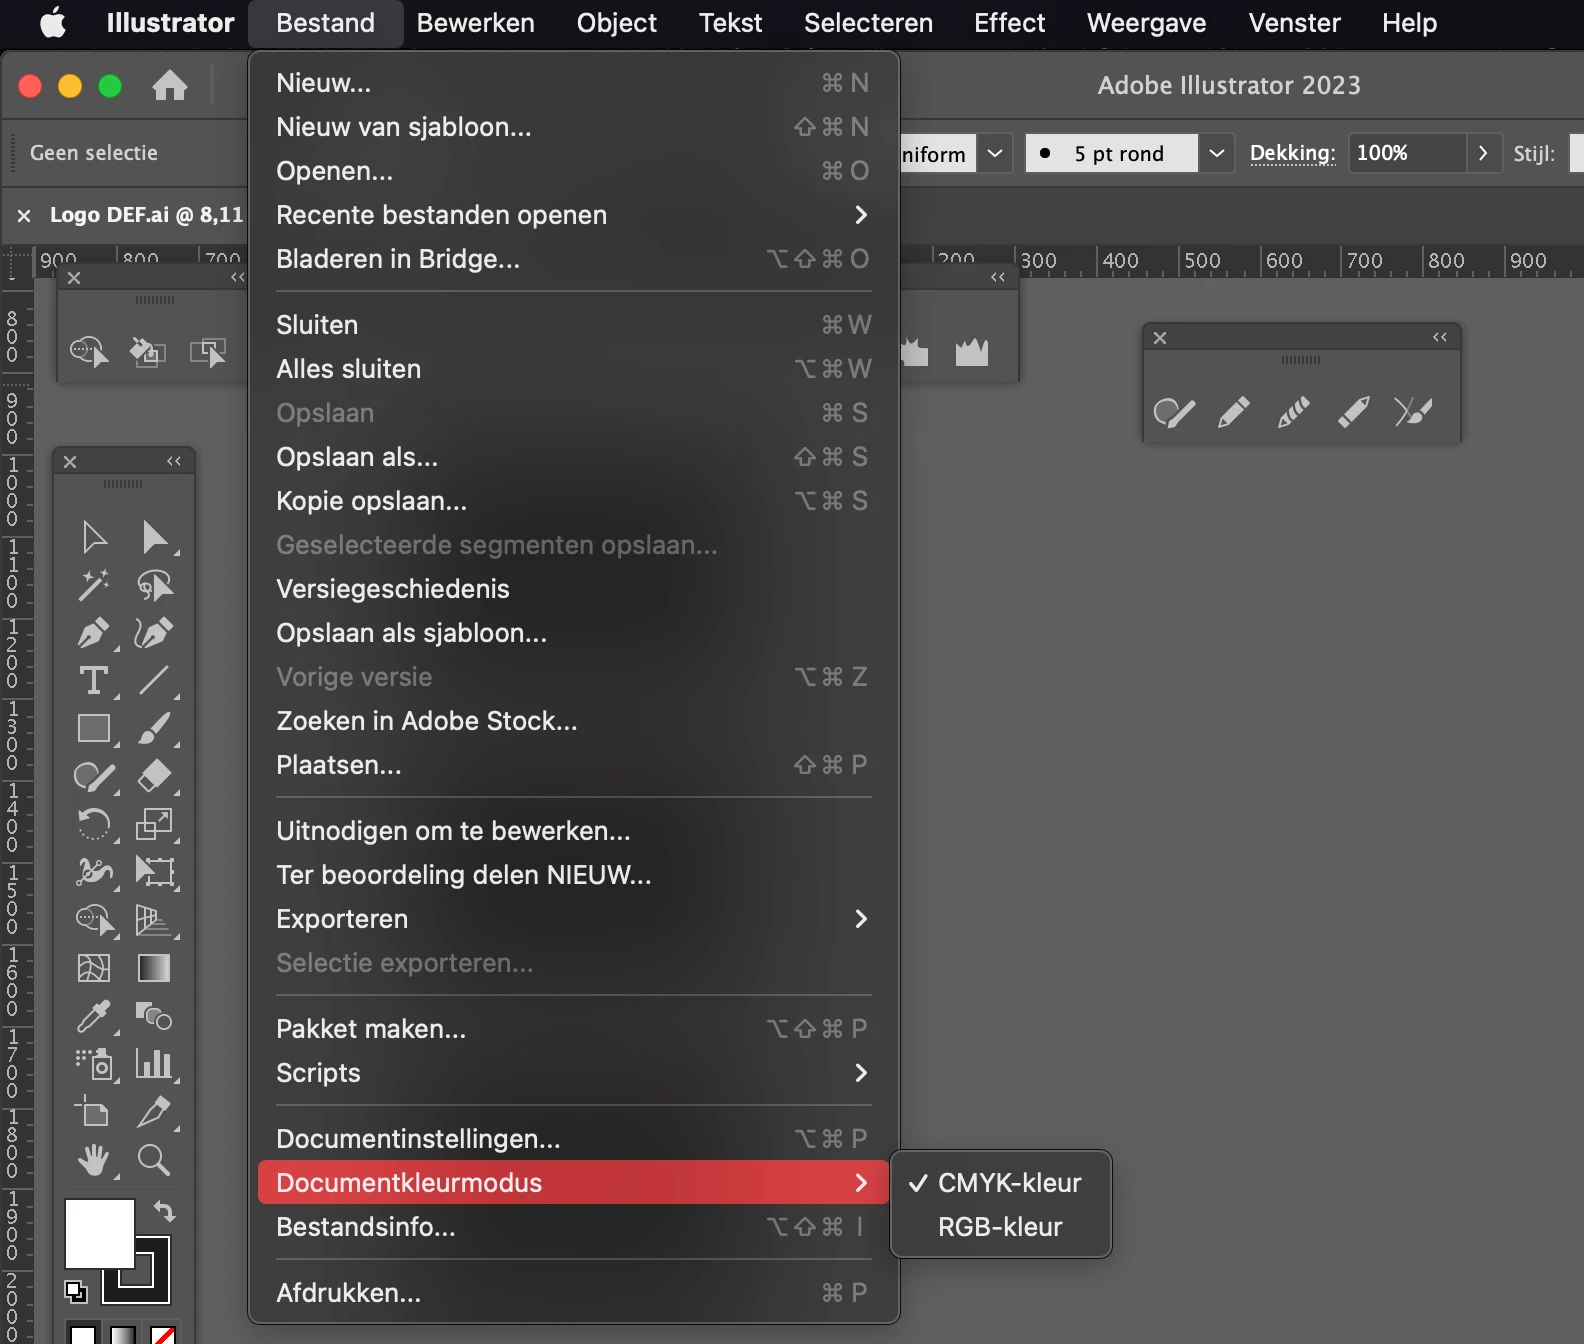
Task: Open the Object menu
Action: (617, 23)
